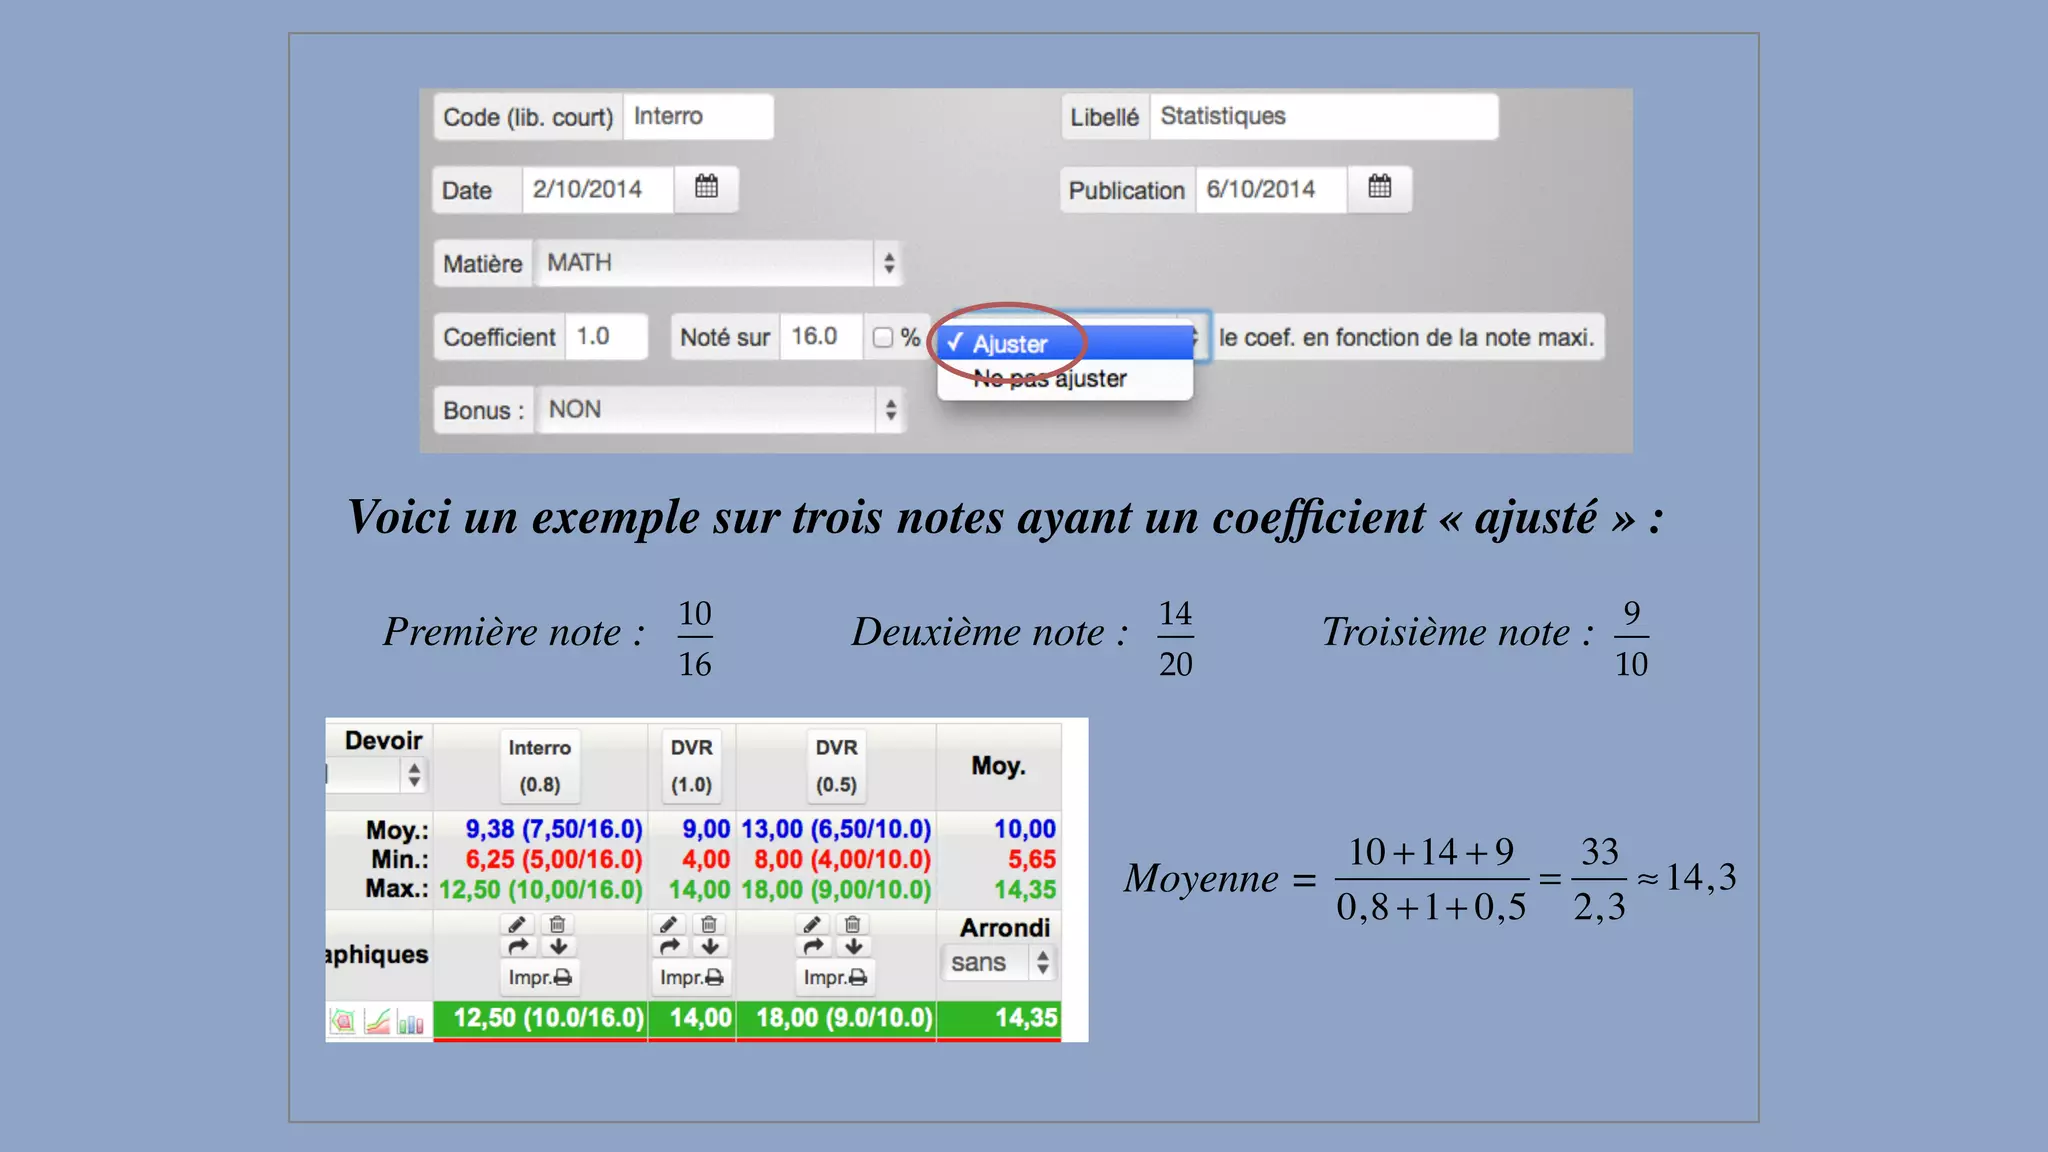This screenshot has width=2048, height=1152.
Task: Click the Libellé Statistiques text field
Action: click(1322, 117)
